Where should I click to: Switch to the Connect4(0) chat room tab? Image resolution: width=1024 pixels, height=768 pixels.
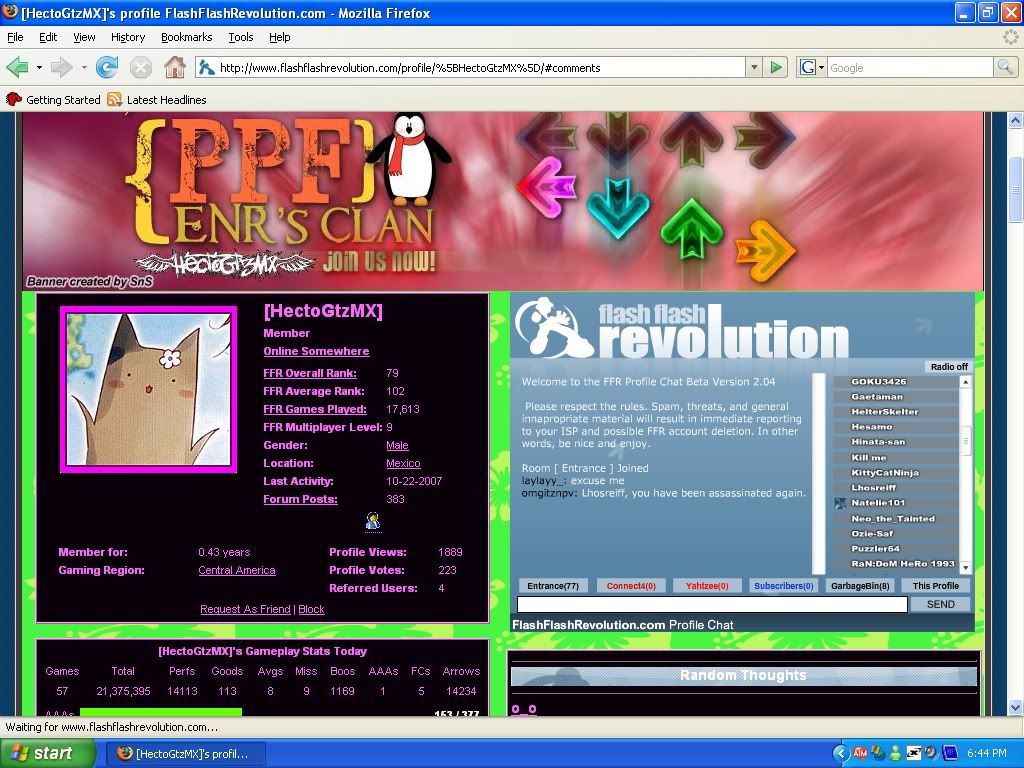pos(631,586)
